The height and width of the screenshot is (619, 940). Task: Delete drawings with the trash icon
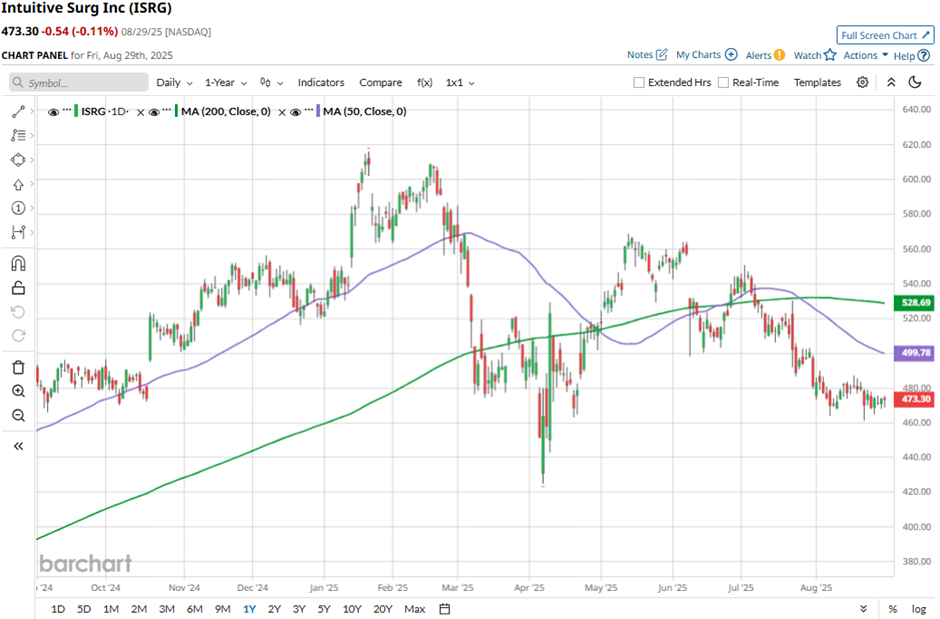[18, 367]
